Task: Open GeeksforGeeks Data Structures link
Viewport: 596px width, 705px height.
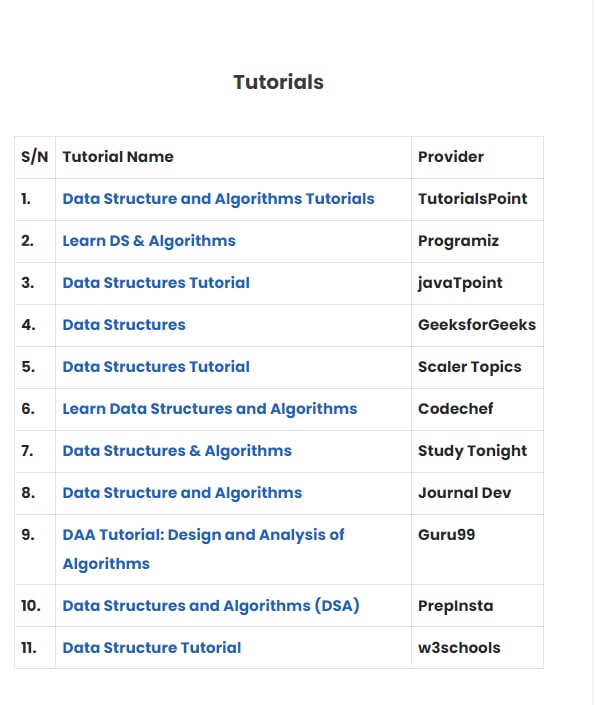Action: [124, 325]
